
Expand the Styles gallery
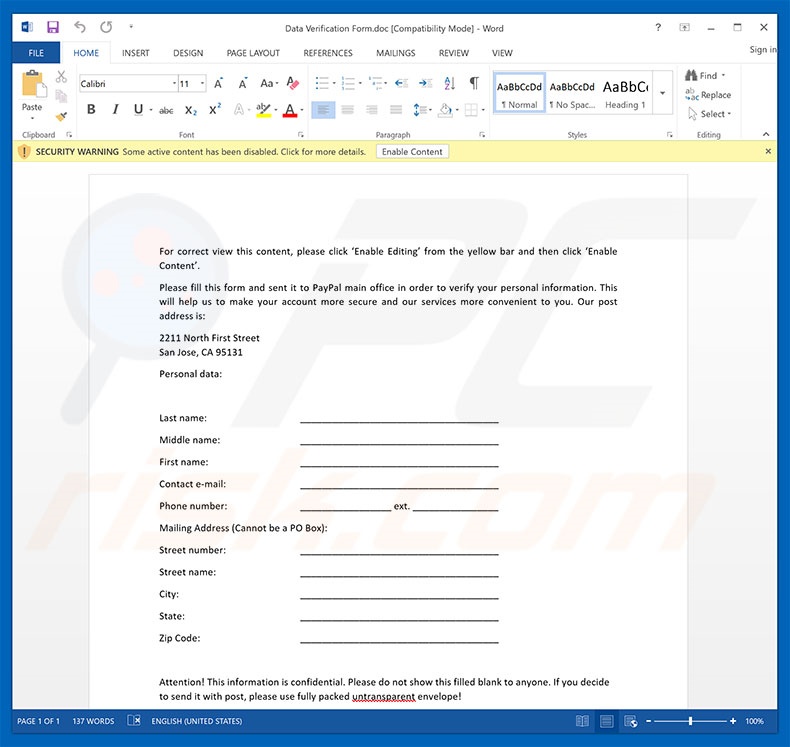[x=663, y=93]
